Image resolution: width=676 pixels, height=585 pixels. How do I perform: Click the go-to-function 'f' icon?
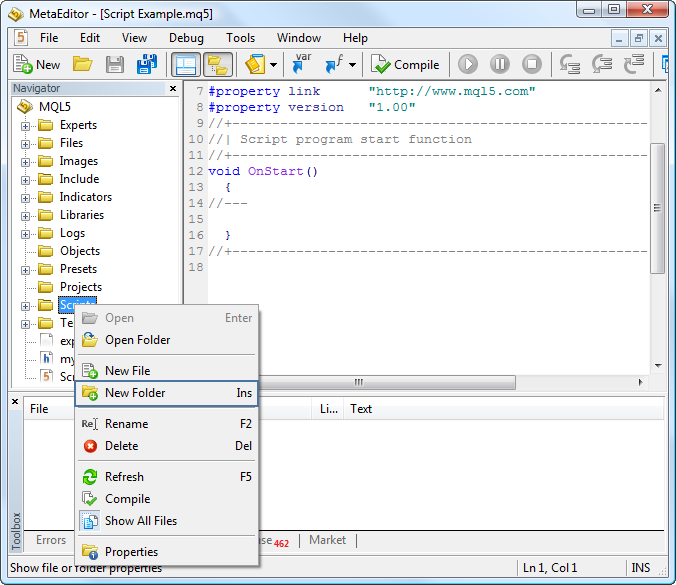pyautogui.click(x=334, y=64)
